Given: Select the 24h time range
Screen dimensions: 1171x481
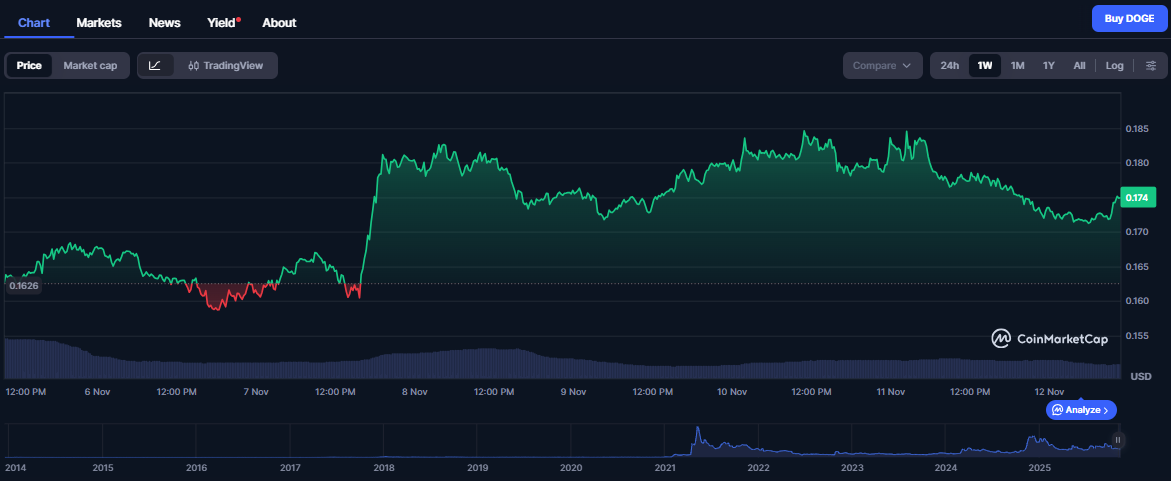Looking at the screenshot, I should point(950,66).
